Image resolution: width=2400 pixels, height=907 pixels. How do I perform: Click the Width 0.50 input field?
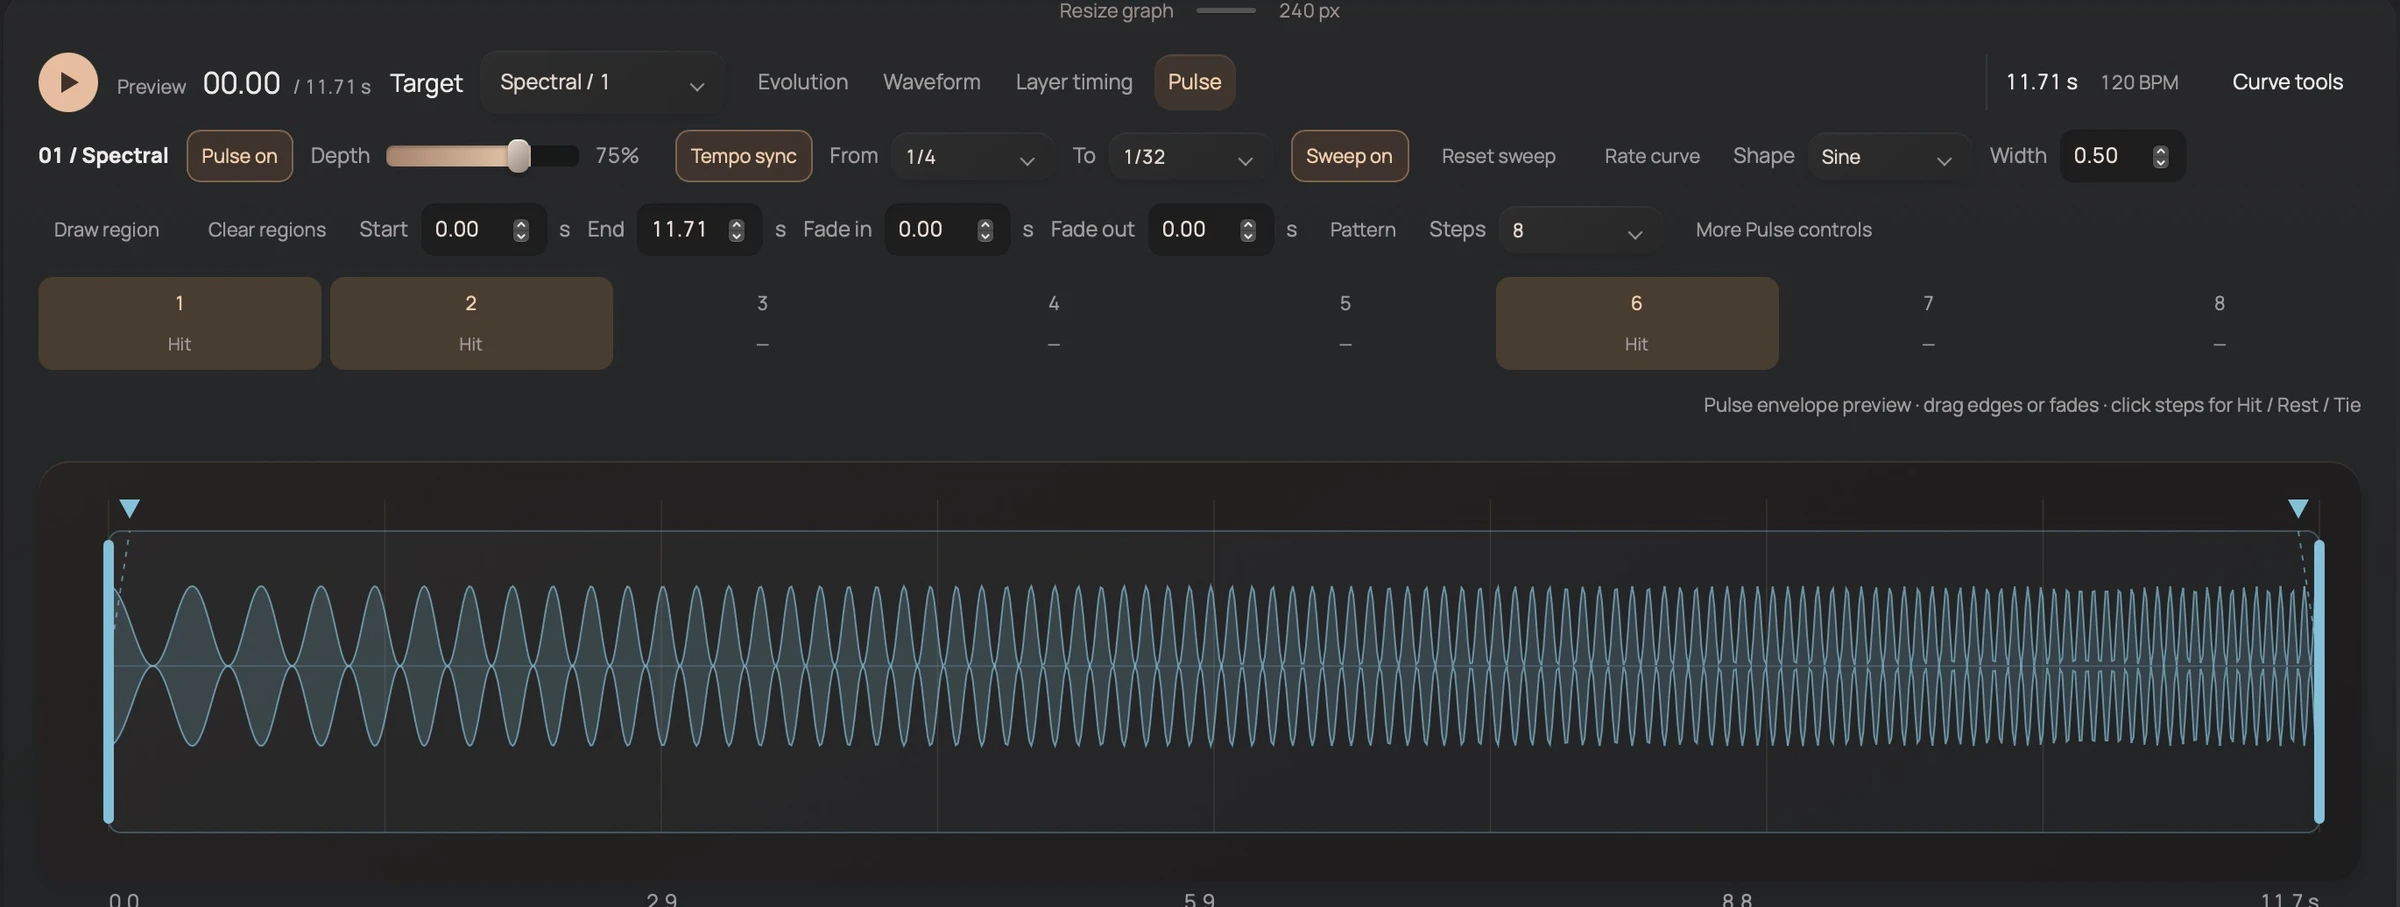coord(2122,156)
